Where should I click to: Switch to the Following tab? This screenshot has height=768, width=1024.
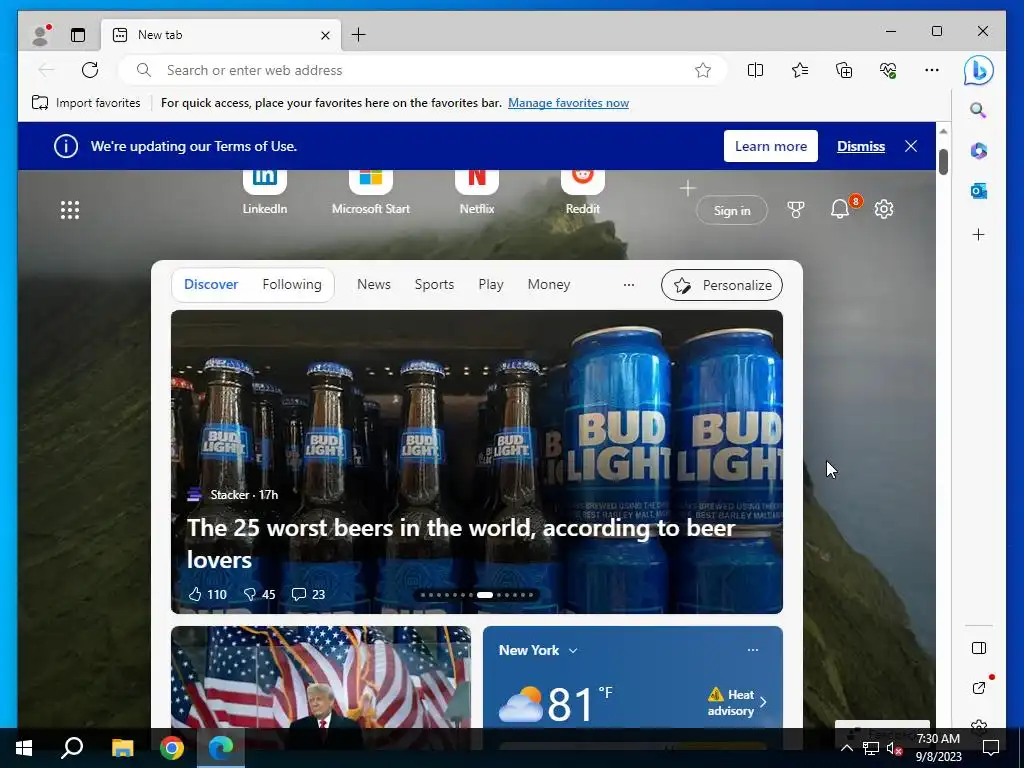[x=292, y=284]
